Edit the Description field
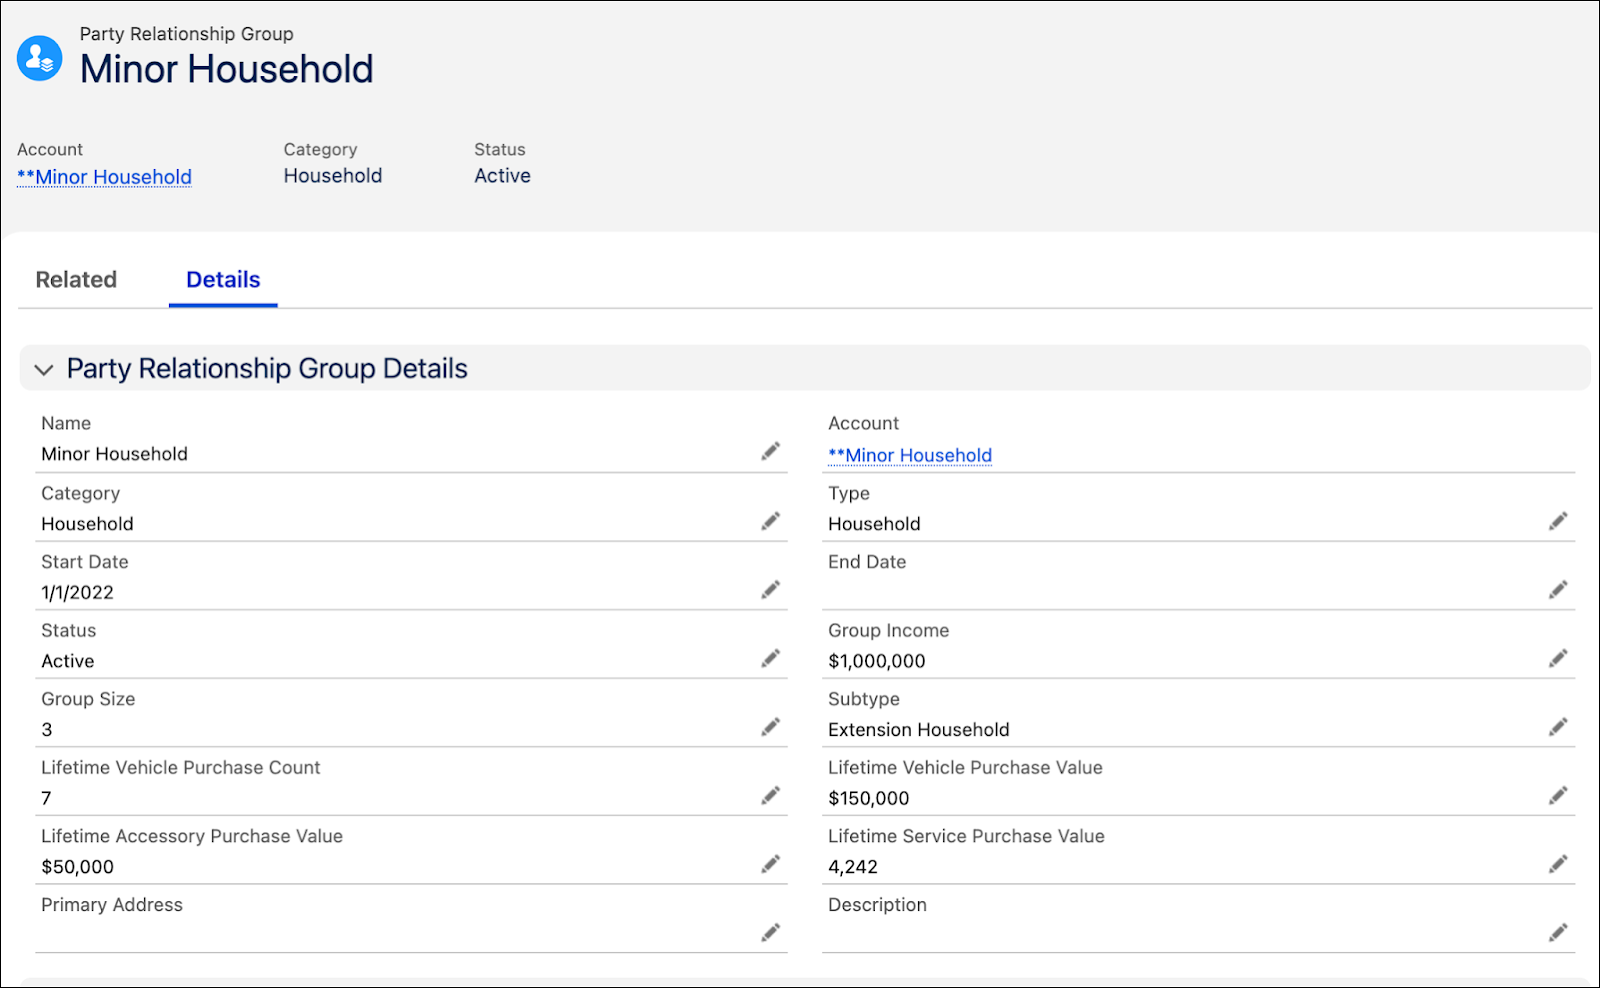Image resolution: width=1600 pixels, height=988 pixels. point(1558,932)
